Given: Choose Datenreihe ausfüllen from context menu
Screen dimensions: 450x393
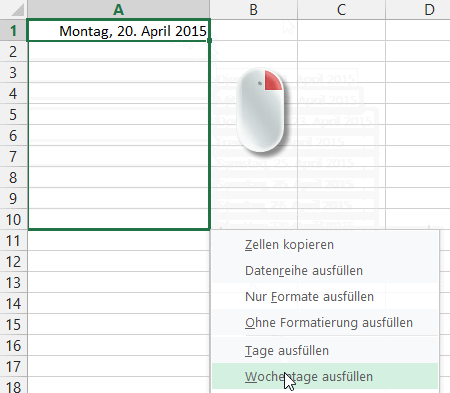Looking at the screenshot, I should coord(325,270).
